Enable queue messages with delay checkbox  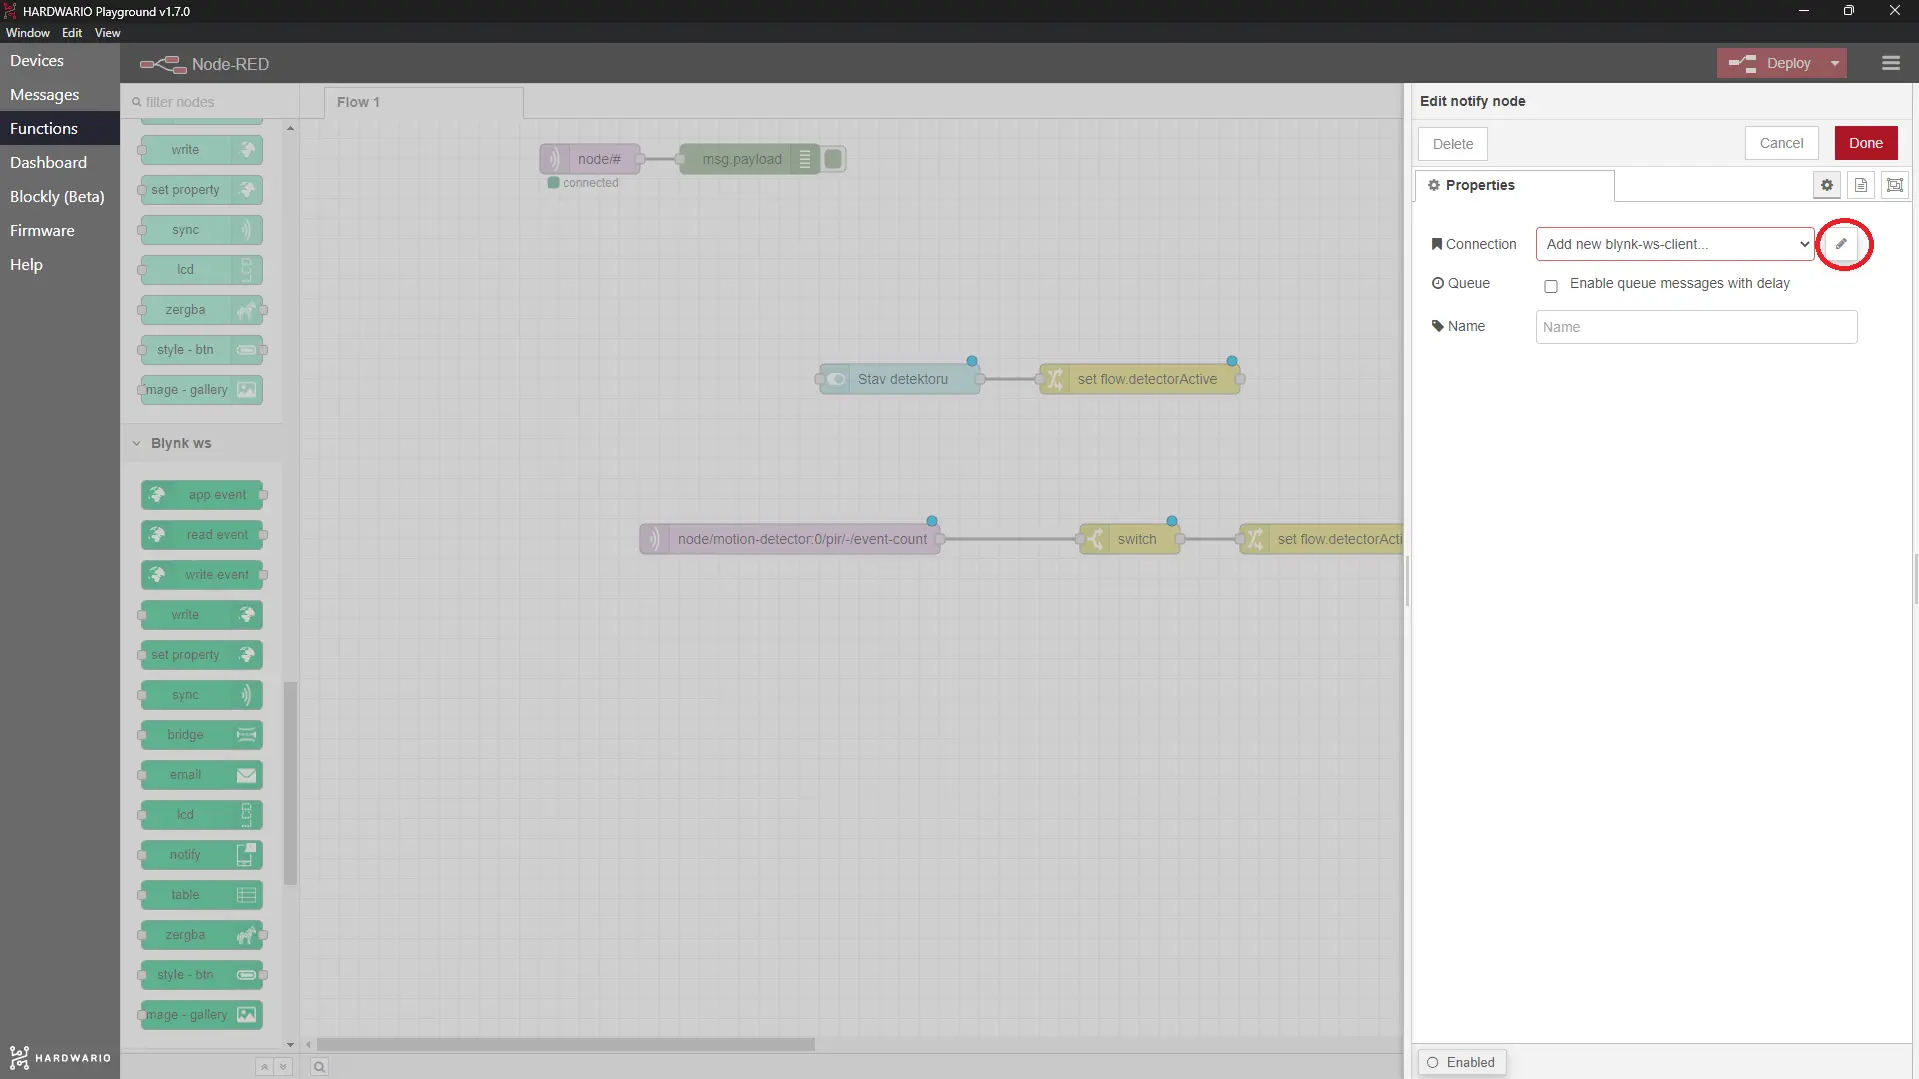coord(1551,286)
